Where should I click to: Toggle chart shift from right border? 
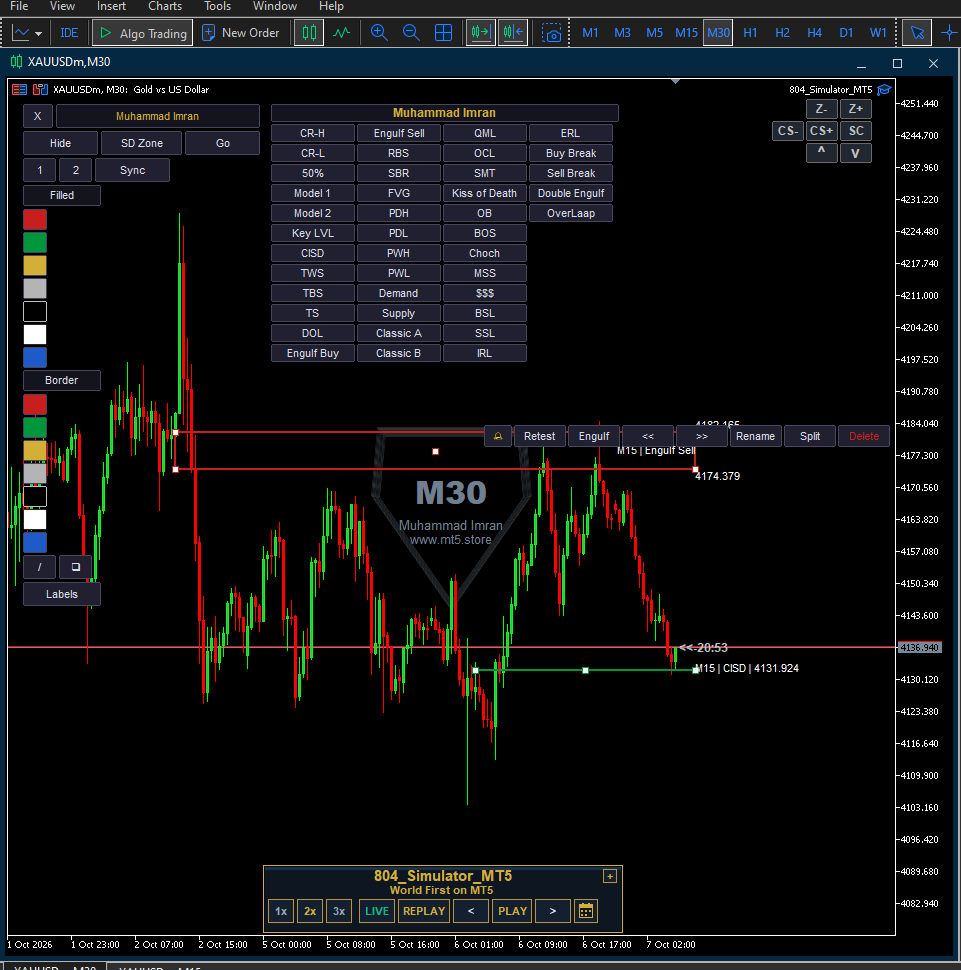(513, 33)
